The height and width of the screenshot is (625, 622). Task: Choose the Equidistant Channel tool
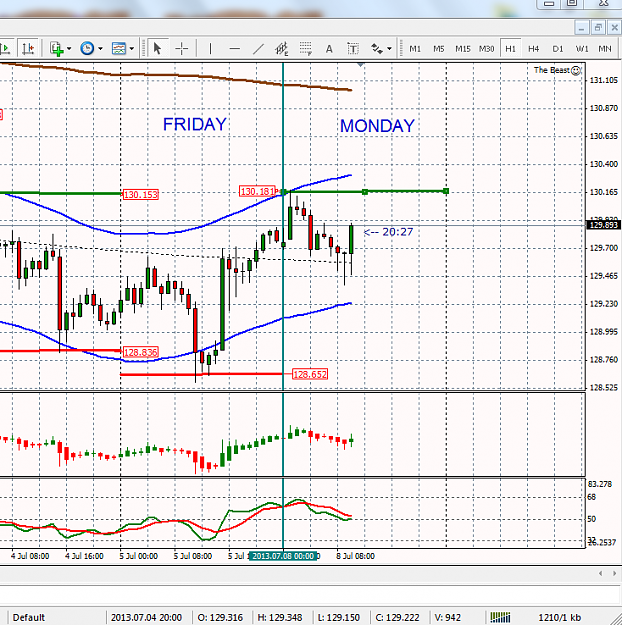pyautogui.click(x=281, y=49)
